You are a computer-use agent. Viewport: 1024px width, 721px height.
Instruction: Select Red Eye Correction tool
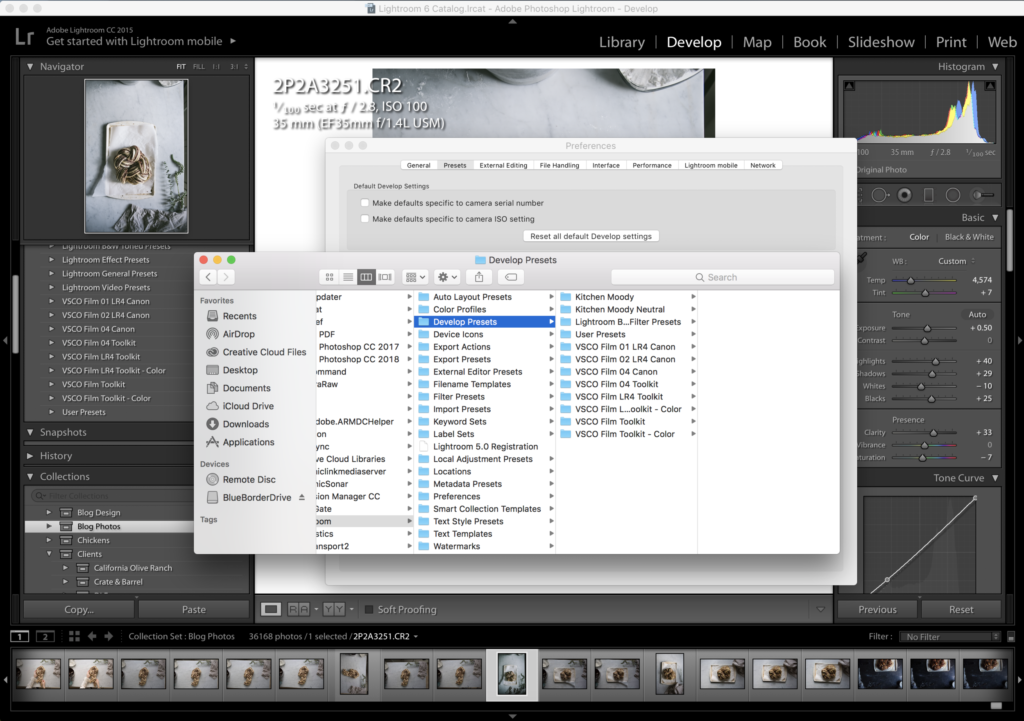[x=904, y=195]
